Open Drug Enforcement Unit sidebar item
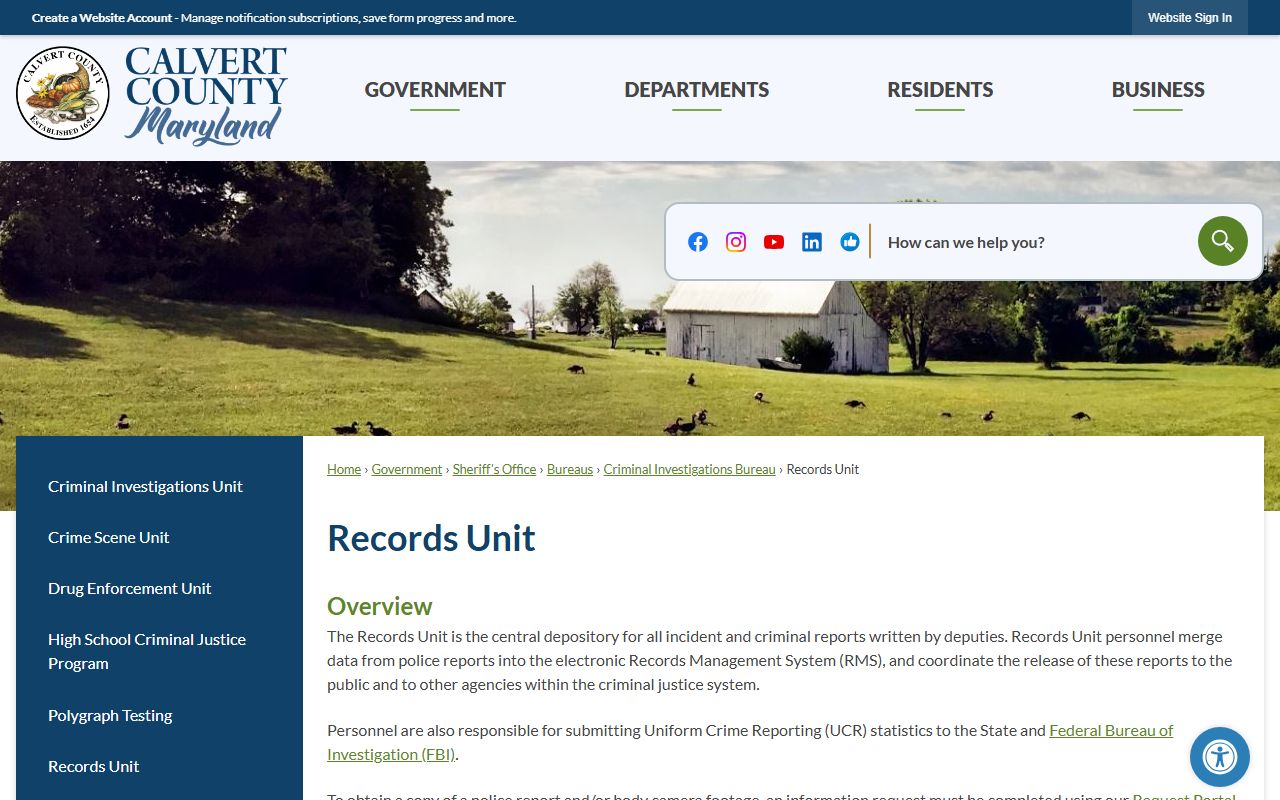Image resolution: width=1280 pixels, height=800 pixels. [130, 588]
